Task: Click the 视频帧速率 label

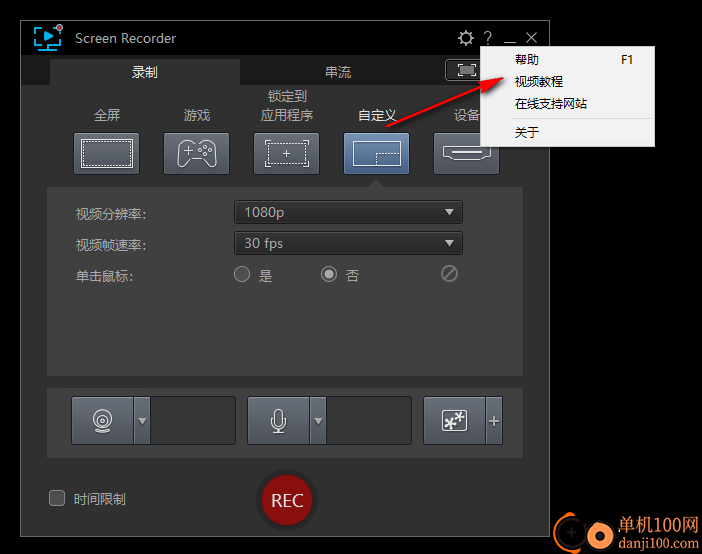Action: click(x=111, y=245)
